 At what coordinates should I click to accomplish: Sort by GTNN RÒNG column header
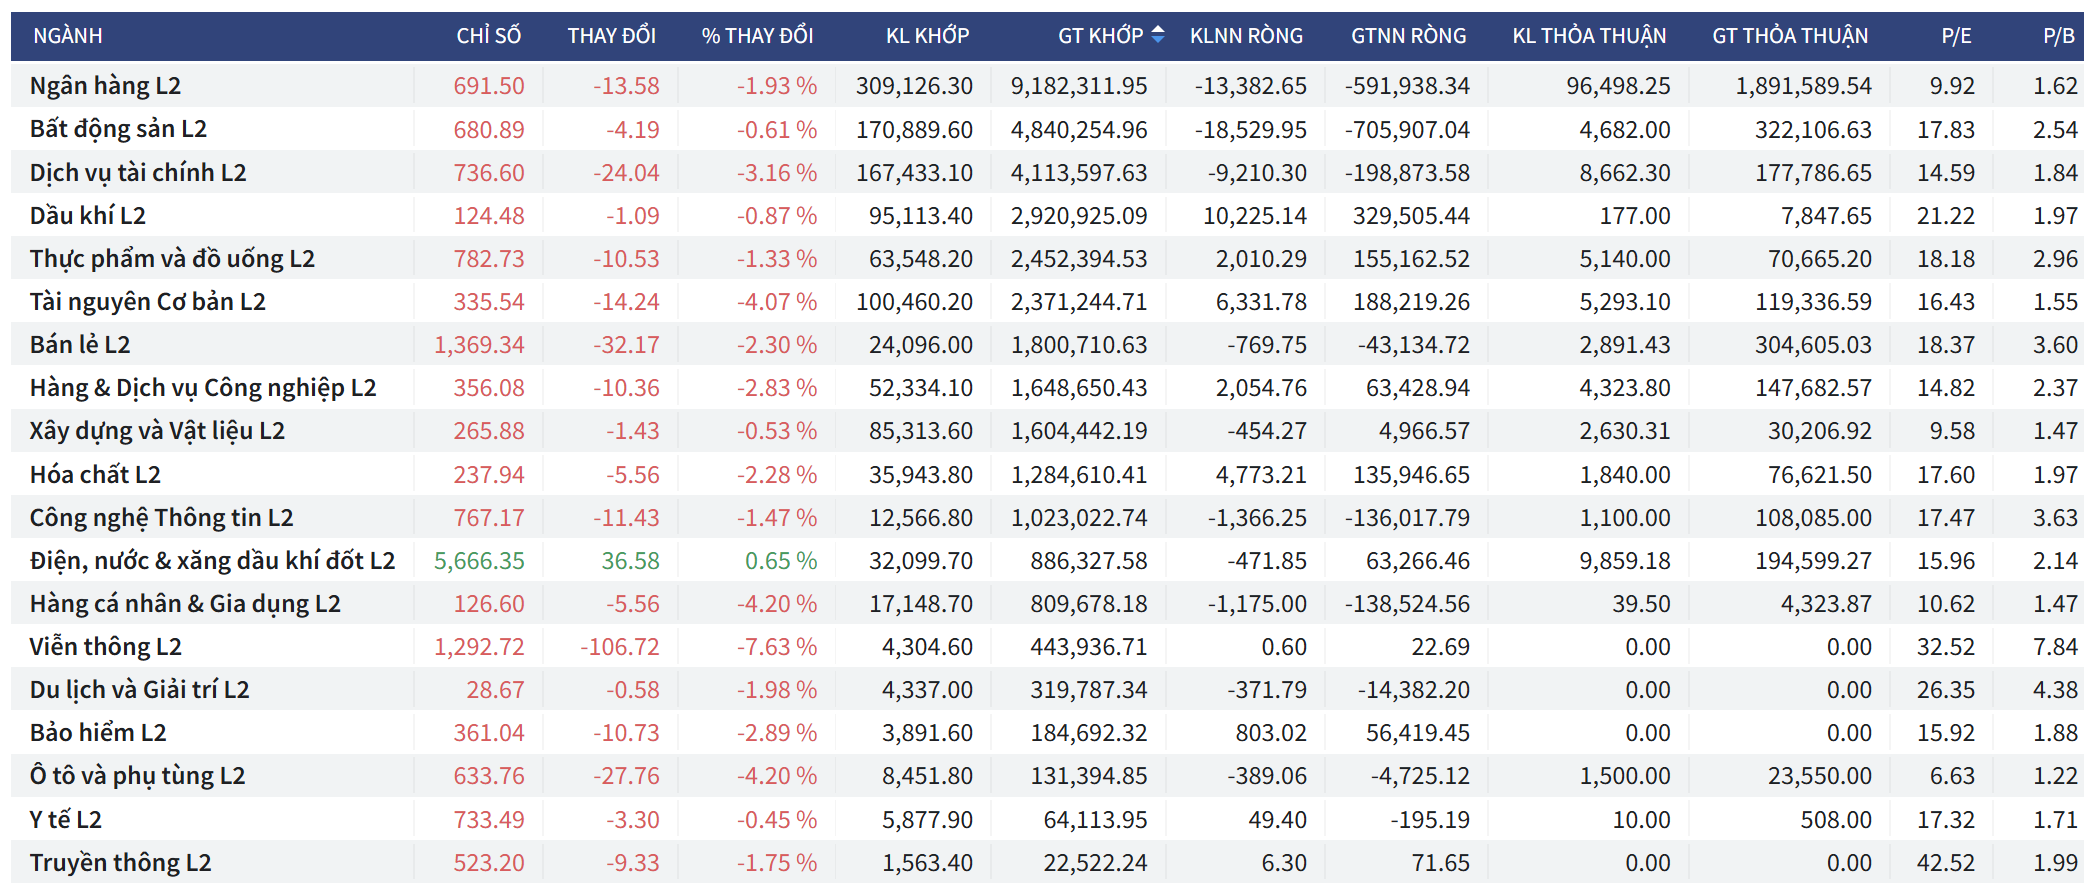pyautogui.click(x=1408, y=36)
